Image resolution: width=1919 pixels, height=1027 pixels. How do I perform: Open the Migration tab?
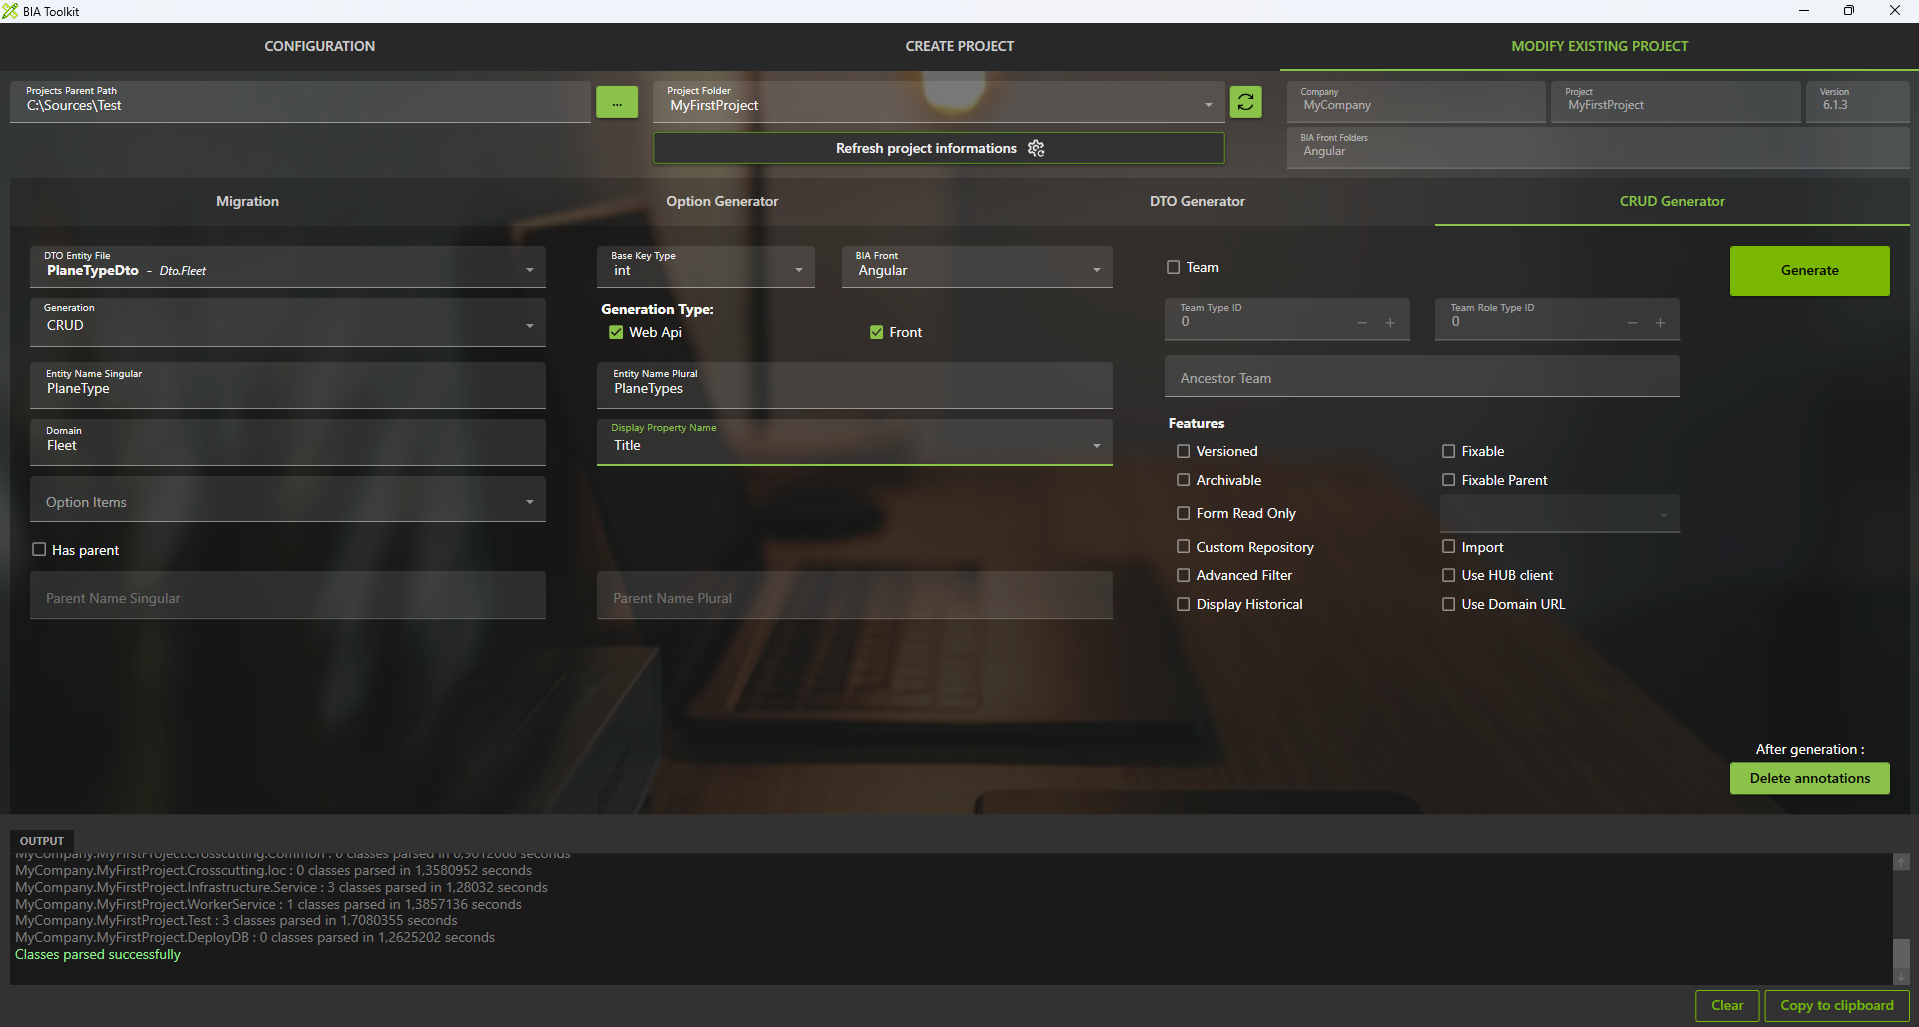click(x=248, y=201)
